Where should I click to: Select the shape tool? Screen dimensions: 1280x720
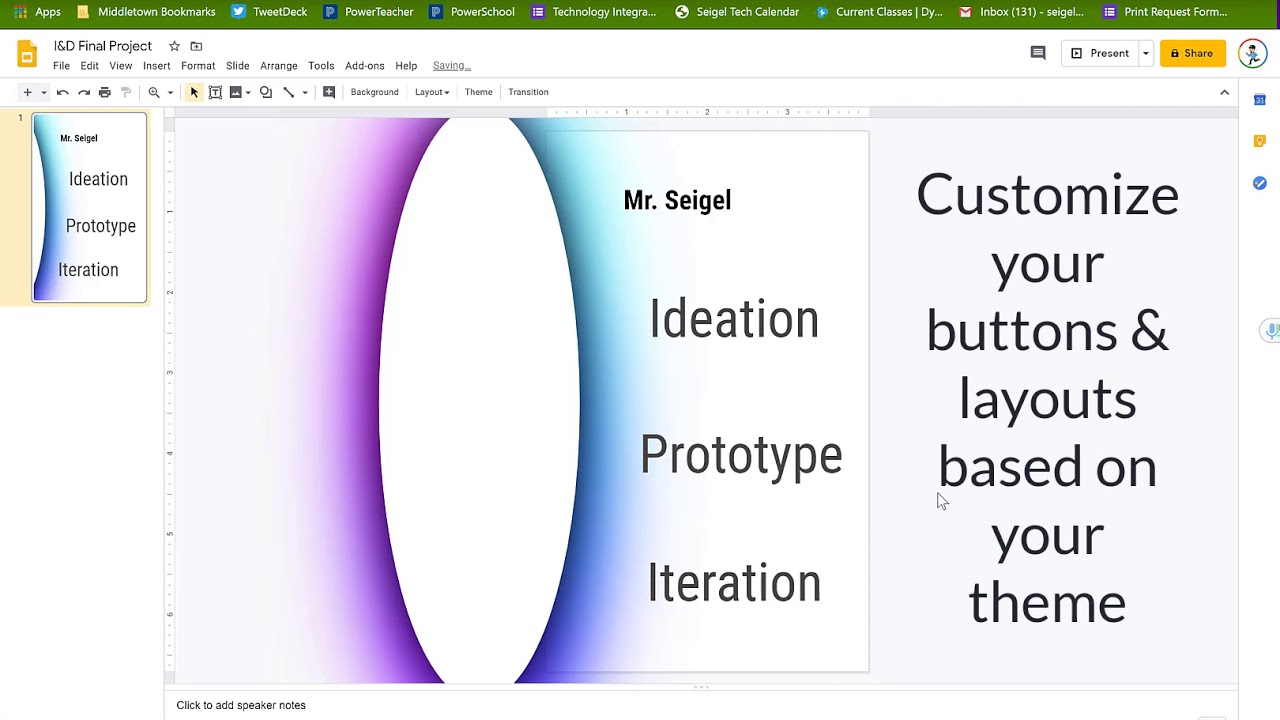point(266,92)
